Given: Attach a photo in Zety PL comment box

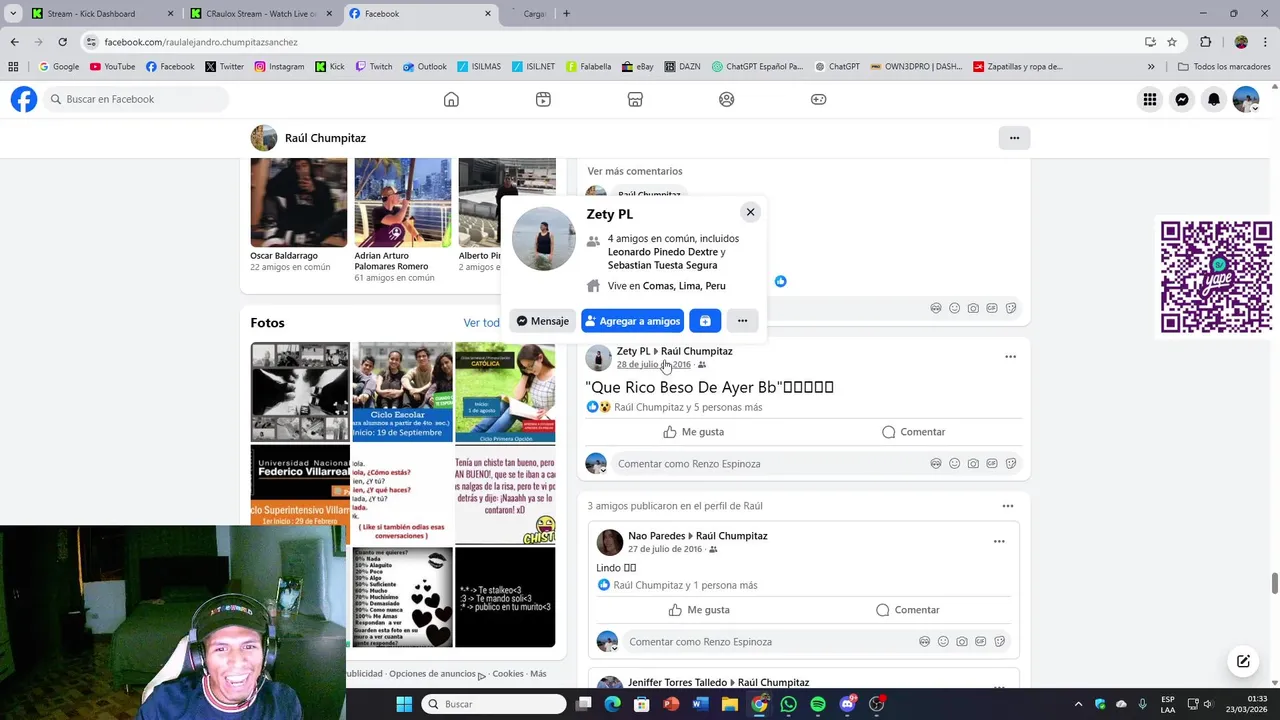Looking at the screenshot, I should point(973,464).
